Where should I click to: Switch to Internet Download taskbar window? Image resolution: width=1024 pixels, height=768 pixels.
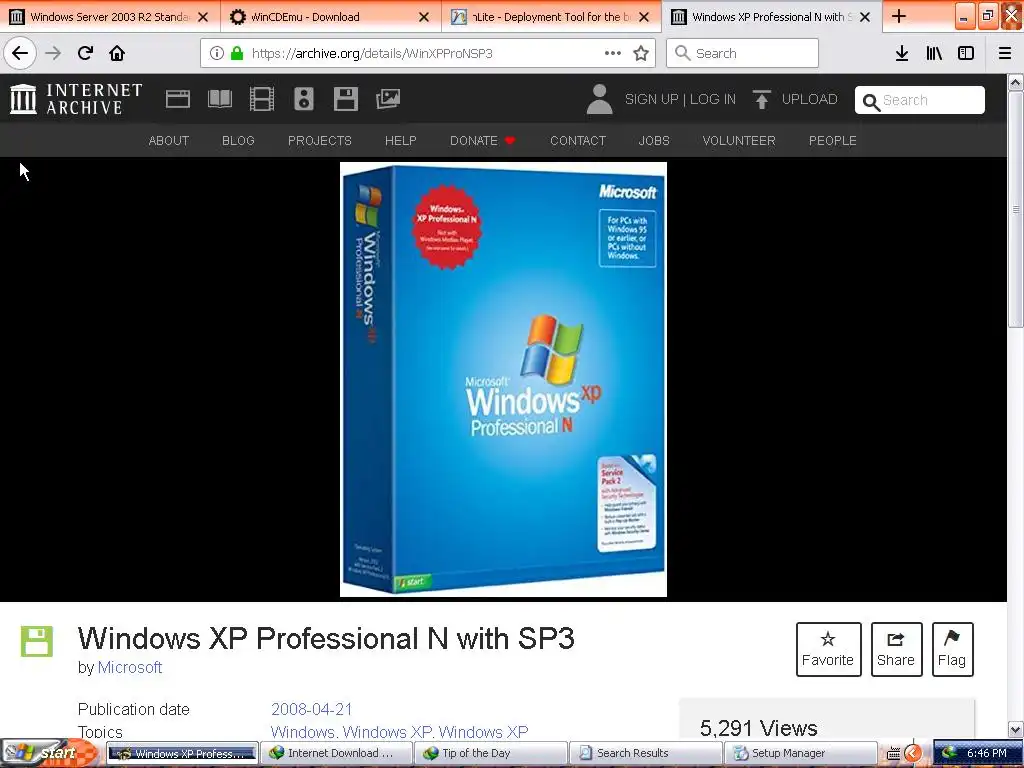click(x=336, y=753)
